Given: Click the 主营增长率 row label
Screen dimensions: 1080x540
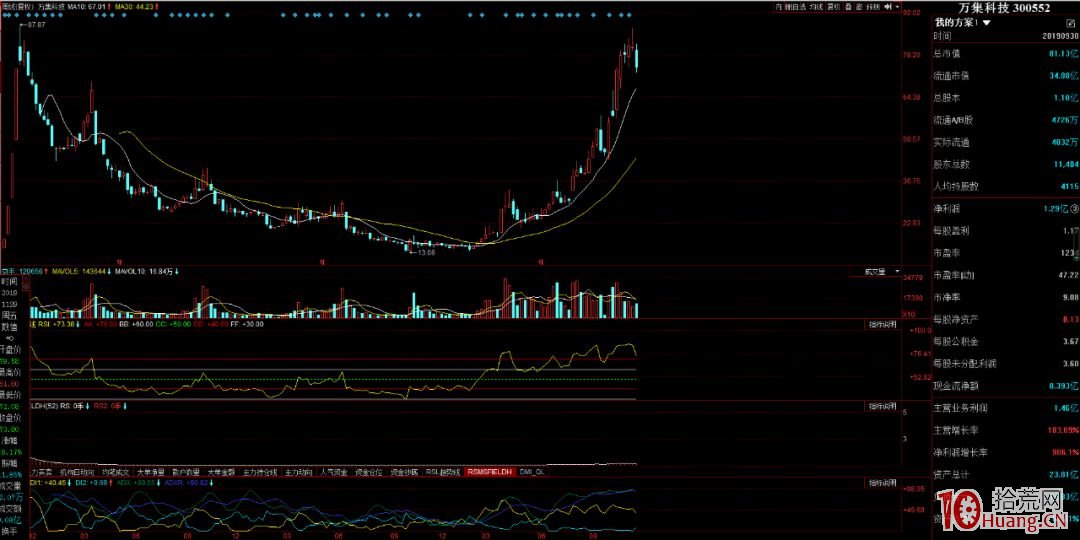Looking at the screenshot, I should pyautogui.click(x=956, y=430).
